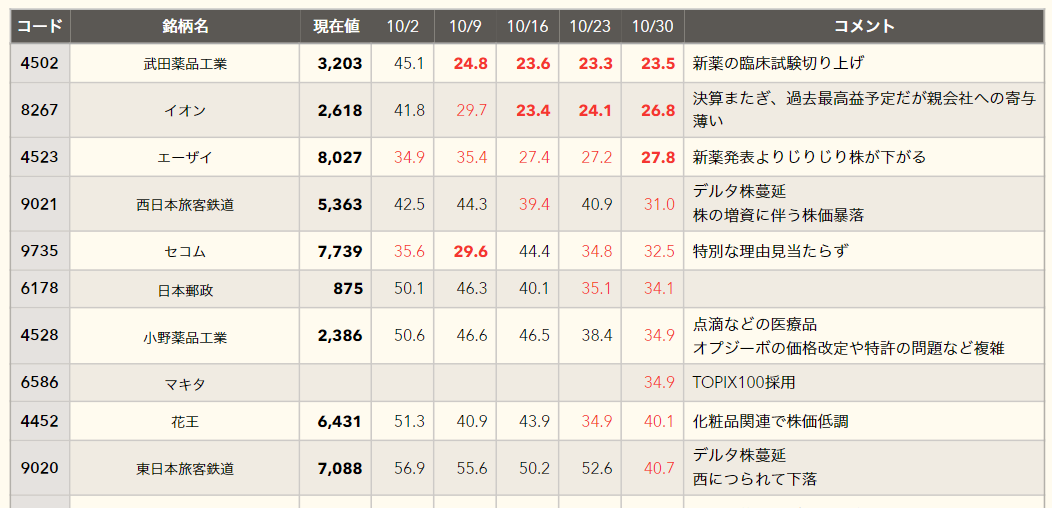Select stock code 9735
The height and width of the screenshot is (508, 1052).
[x=40, y=251]
